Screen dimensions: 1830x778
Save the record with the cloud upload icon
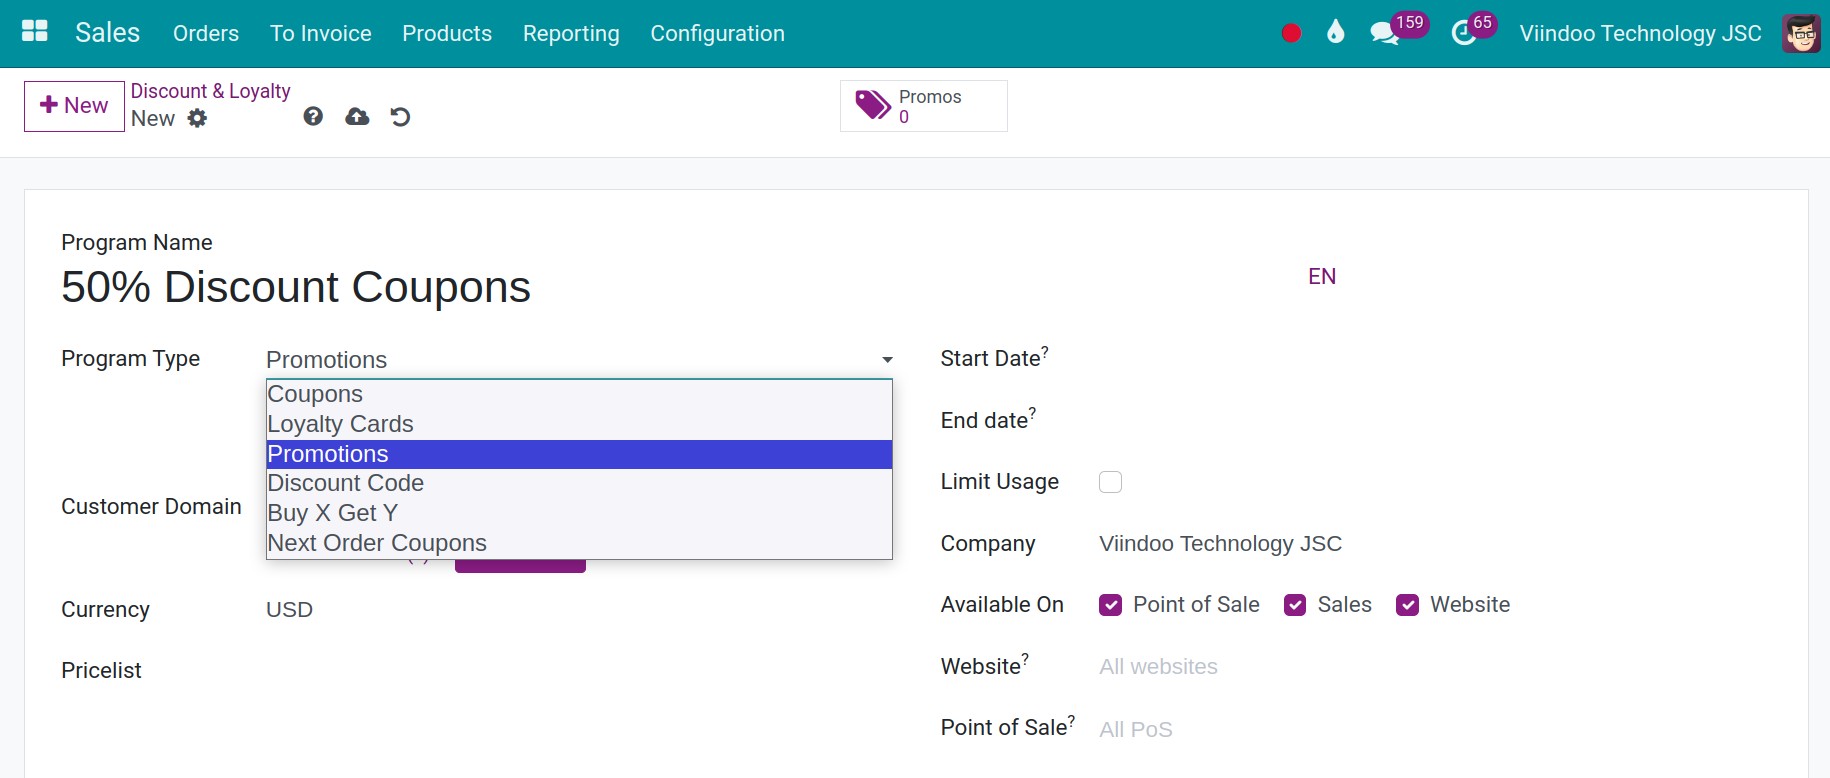(357, 117)
